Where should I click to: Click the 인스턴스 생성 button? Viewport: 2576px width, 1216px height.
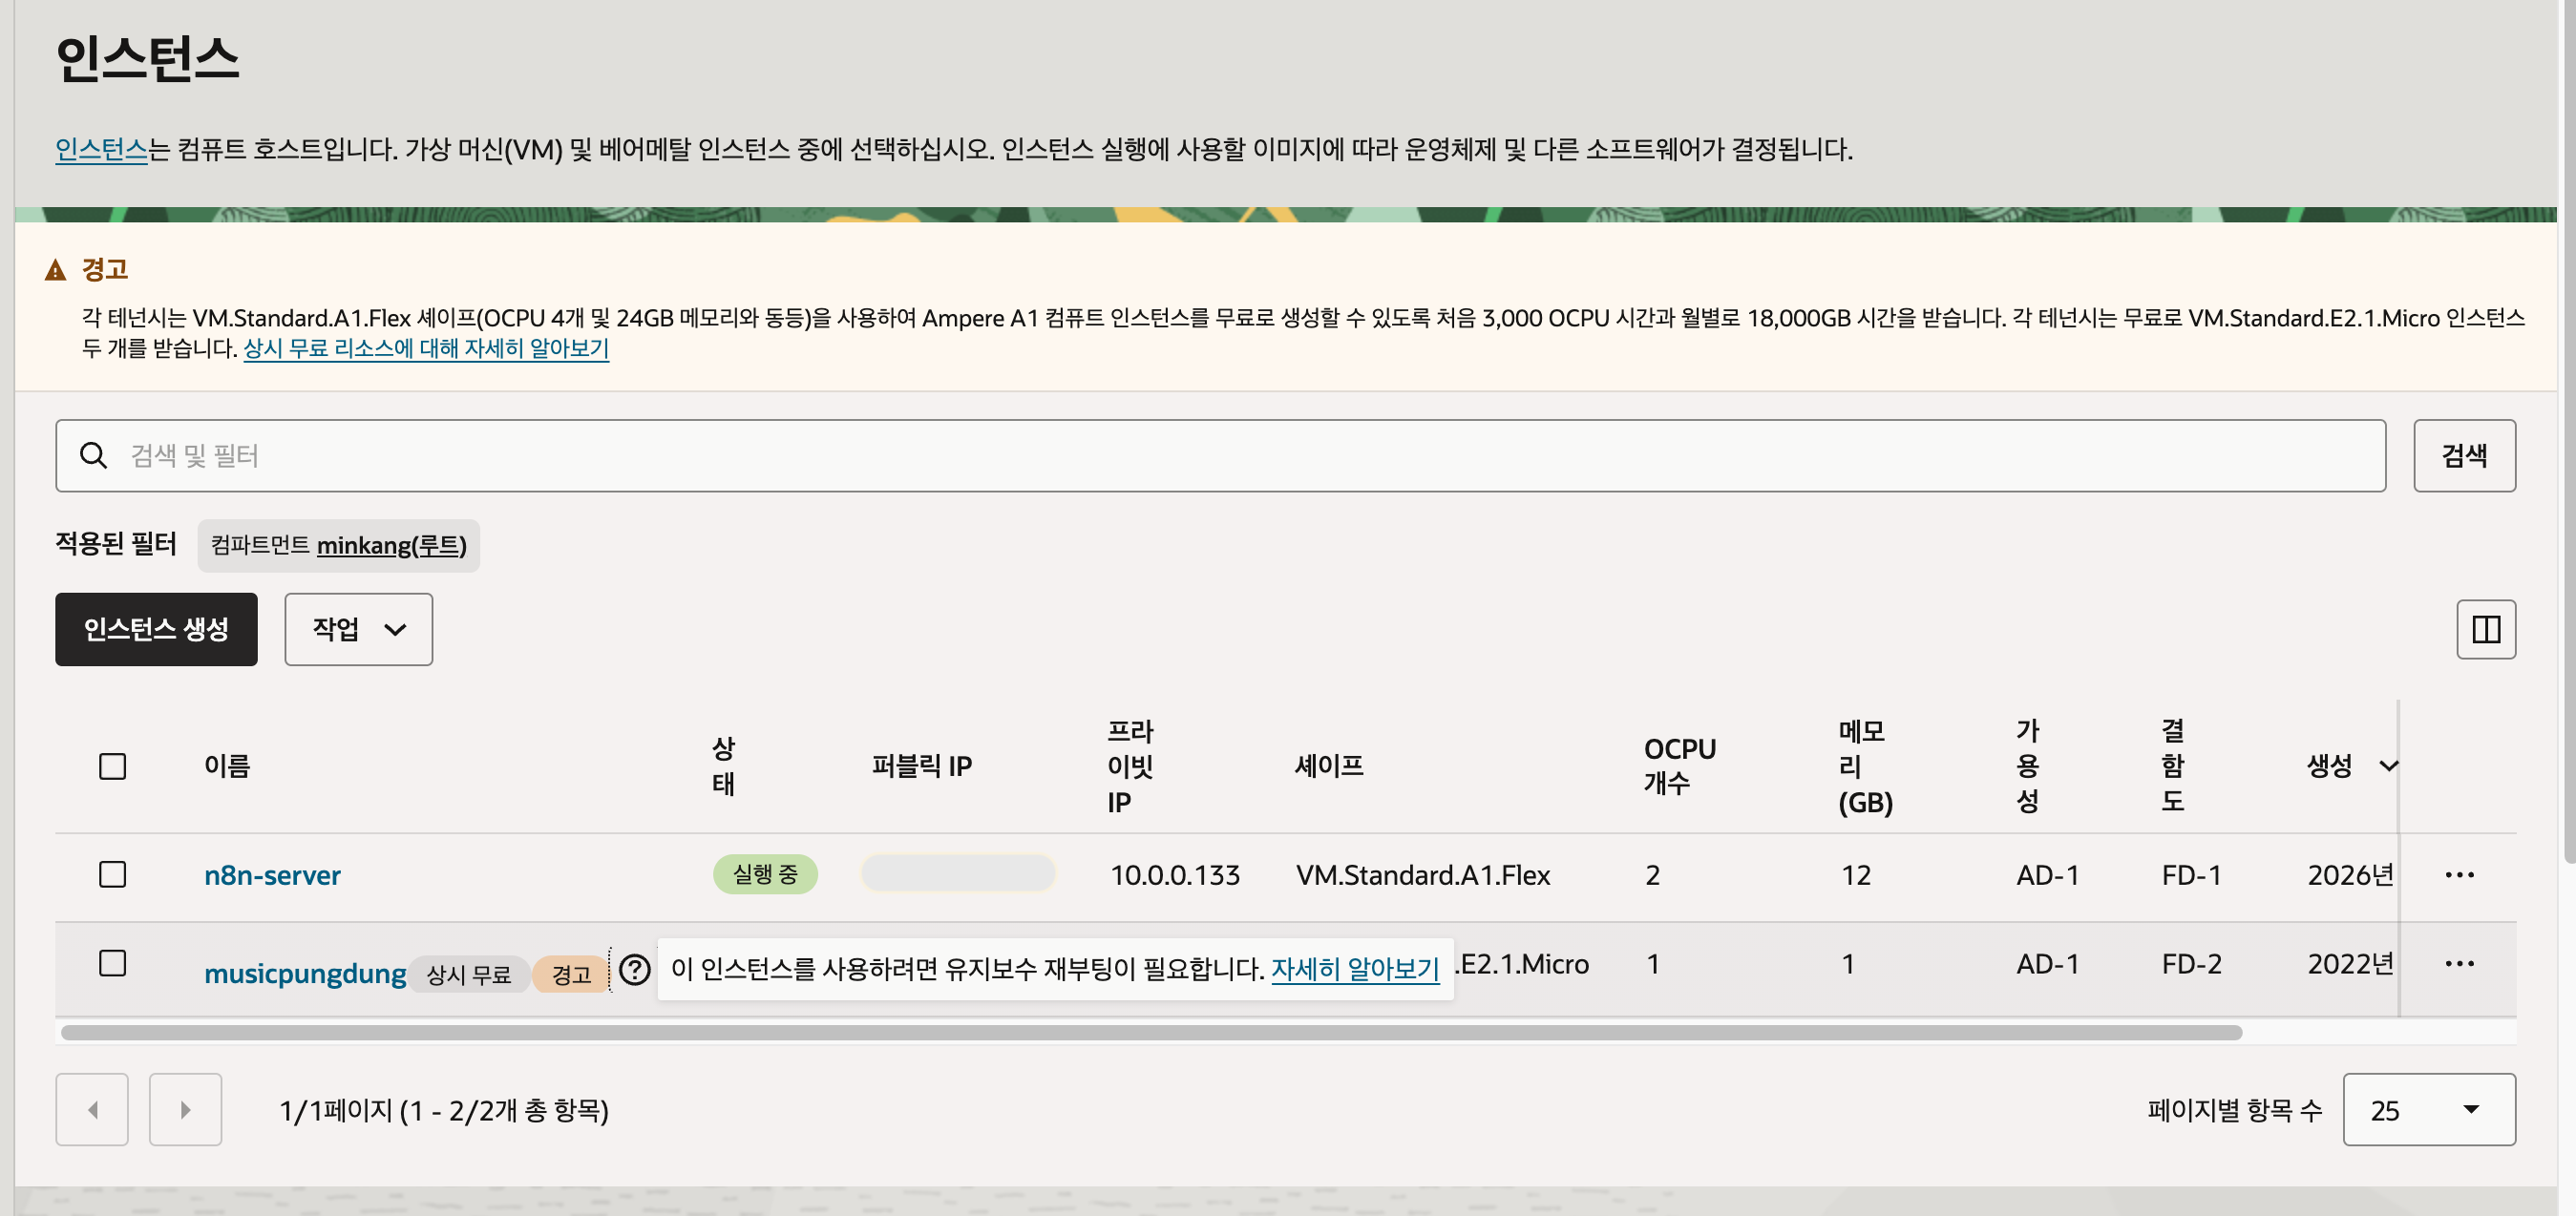coord(156,629)
